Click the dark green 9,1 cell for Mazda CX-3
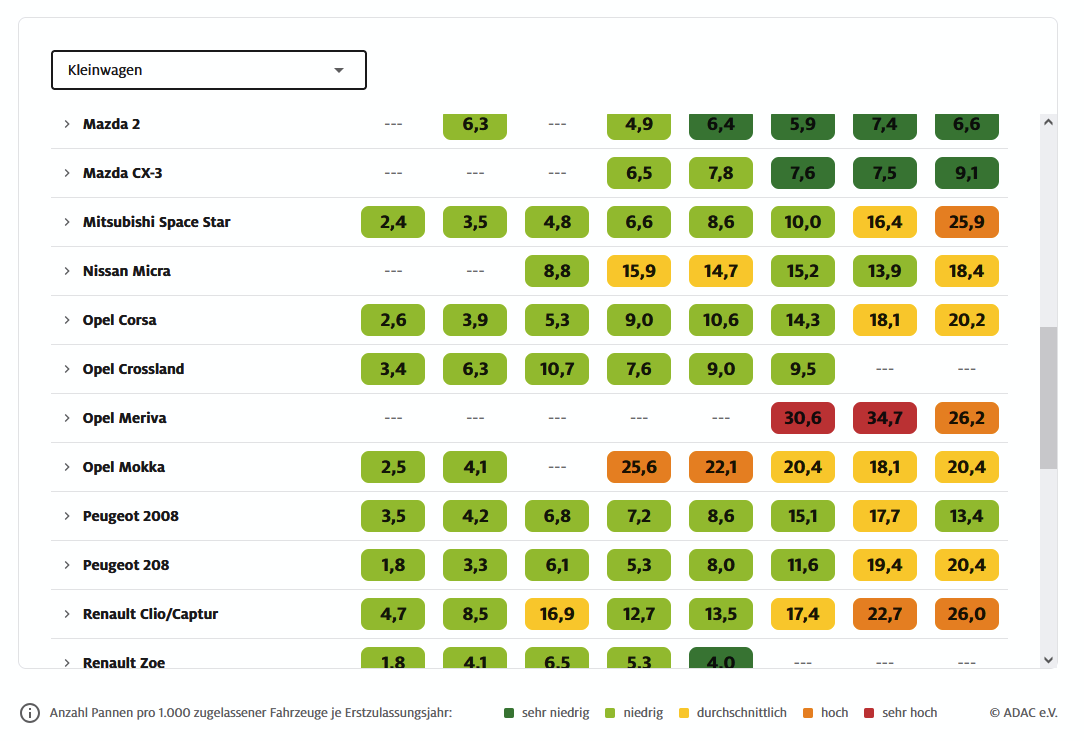This screenshot has height=741, width=1084. 966,173
